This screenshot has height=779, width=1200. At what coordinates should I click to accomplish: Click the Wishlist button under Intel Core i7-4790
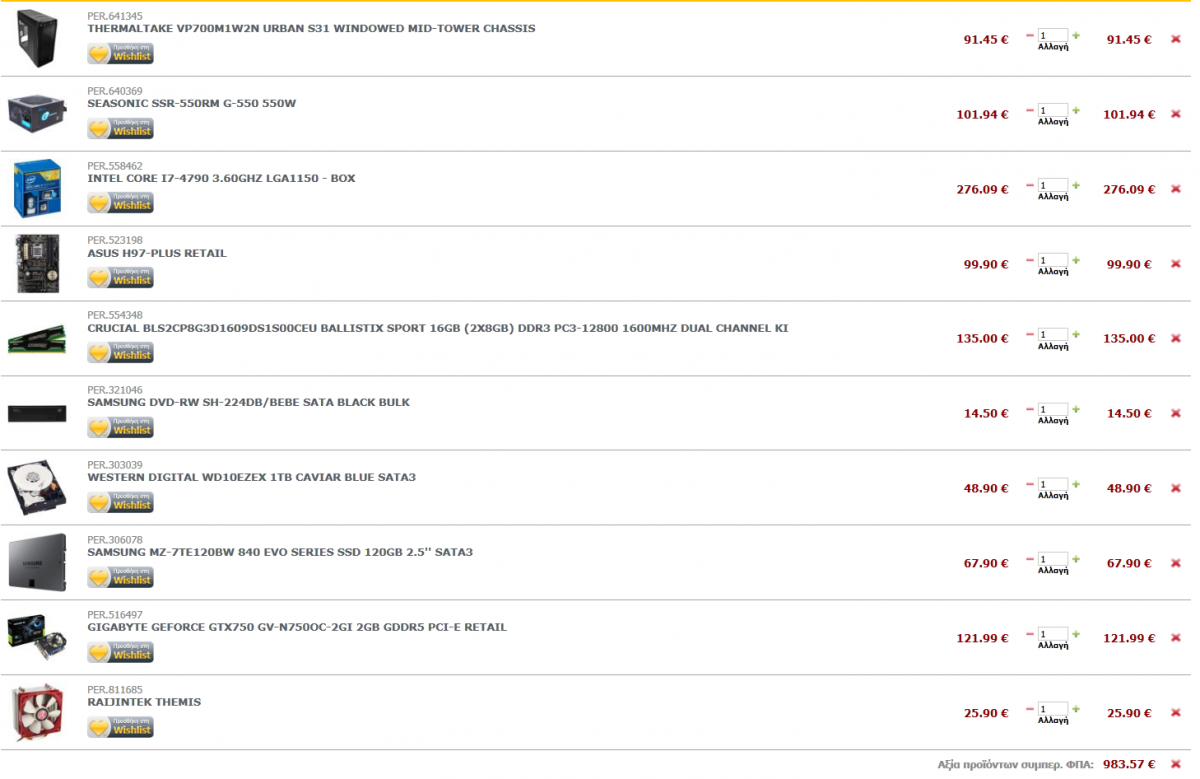(x=121, y=203)
